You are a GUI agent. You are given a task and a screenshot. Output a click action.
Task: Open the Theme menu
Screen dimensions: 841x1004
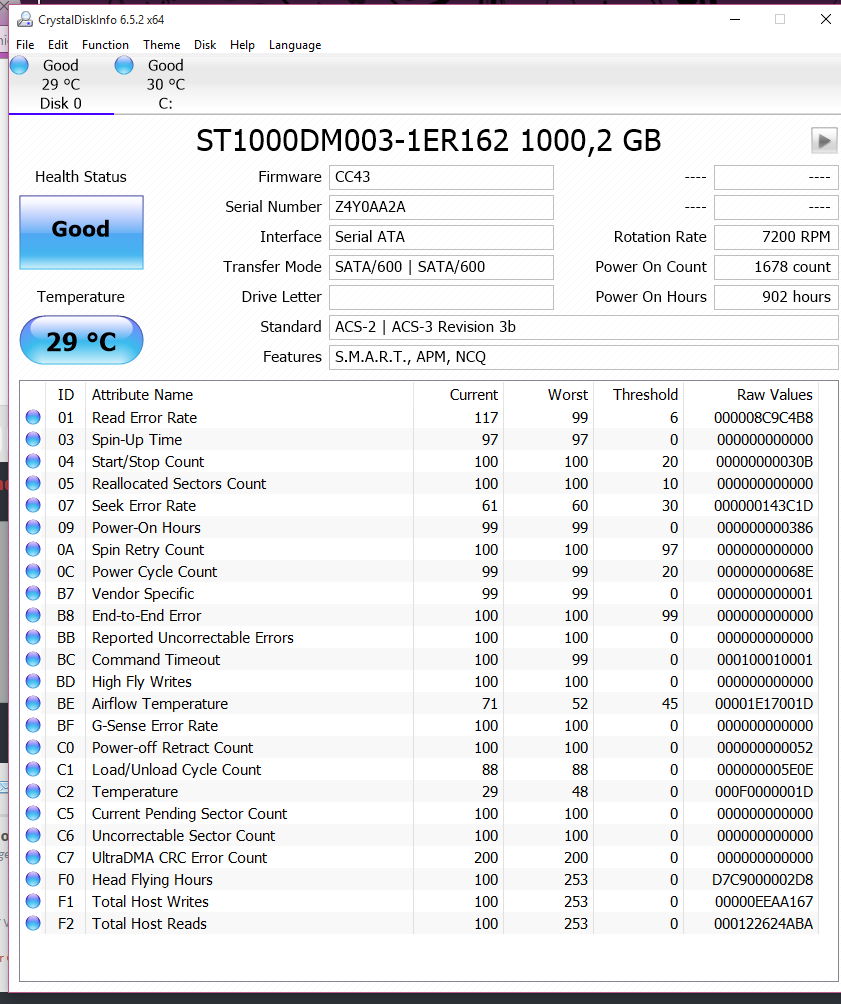tap(161, 45)
